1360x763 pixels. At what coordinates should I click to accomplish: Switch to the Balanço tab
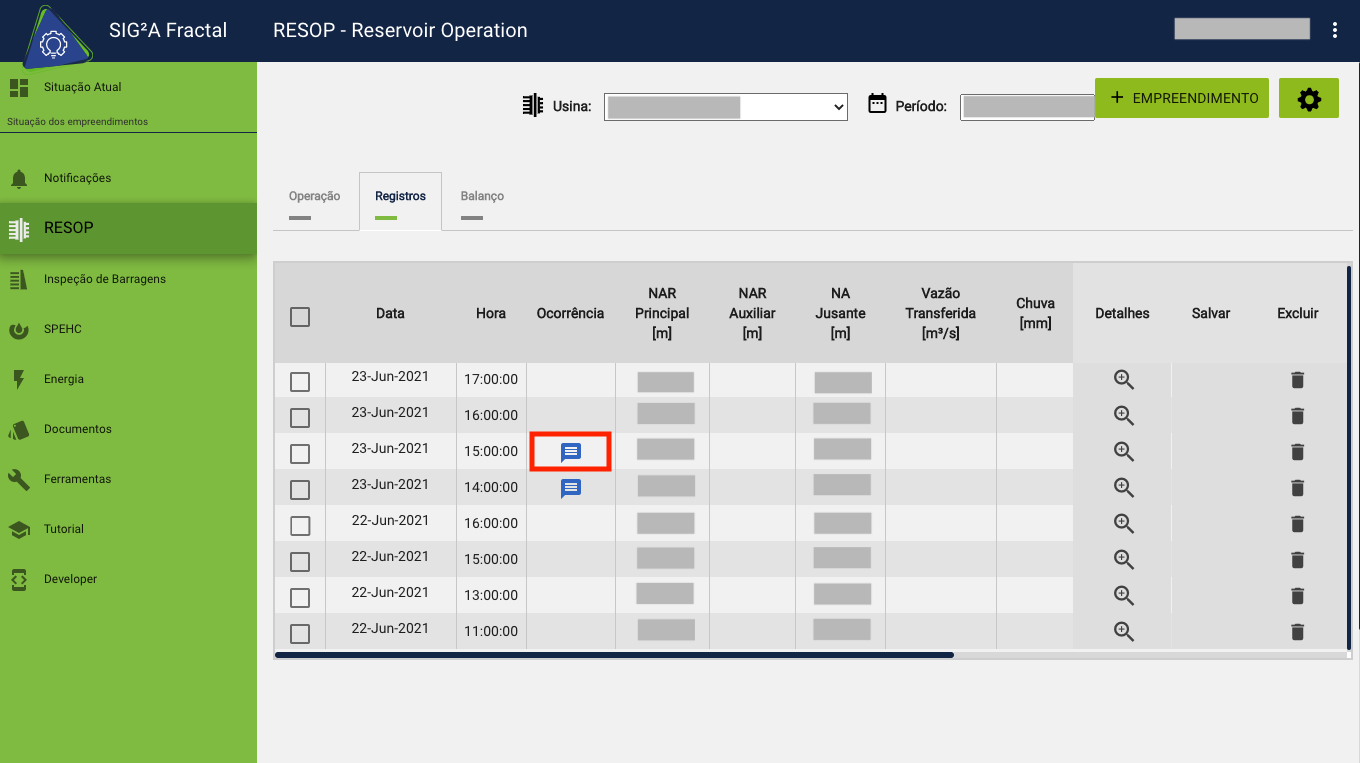click(482, 197)
